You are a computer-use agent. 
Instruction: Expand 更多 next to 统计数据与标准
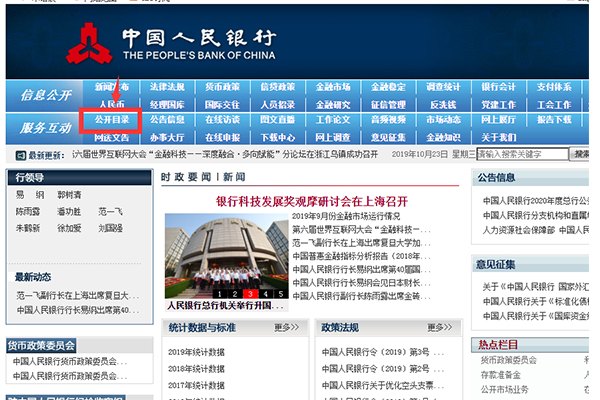click(286, 327)
